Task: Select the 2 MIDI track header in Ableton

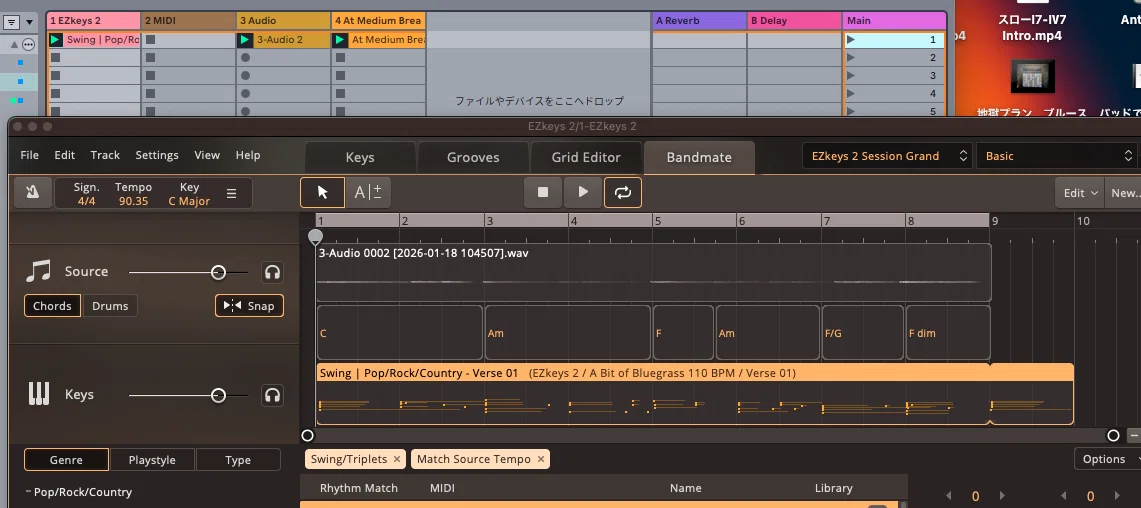Action: point(188,20)
